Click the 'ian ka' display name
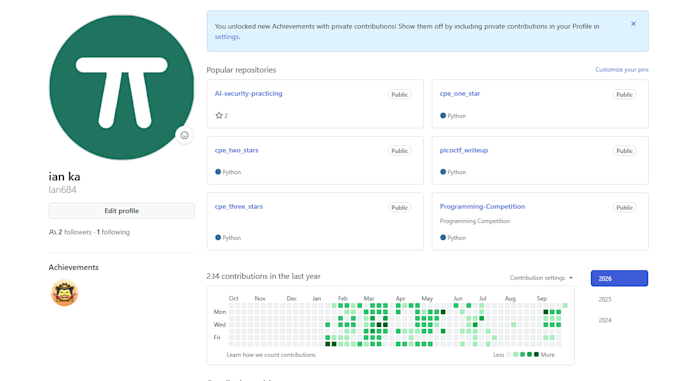680x381 pixels. (x=64, y=176)
